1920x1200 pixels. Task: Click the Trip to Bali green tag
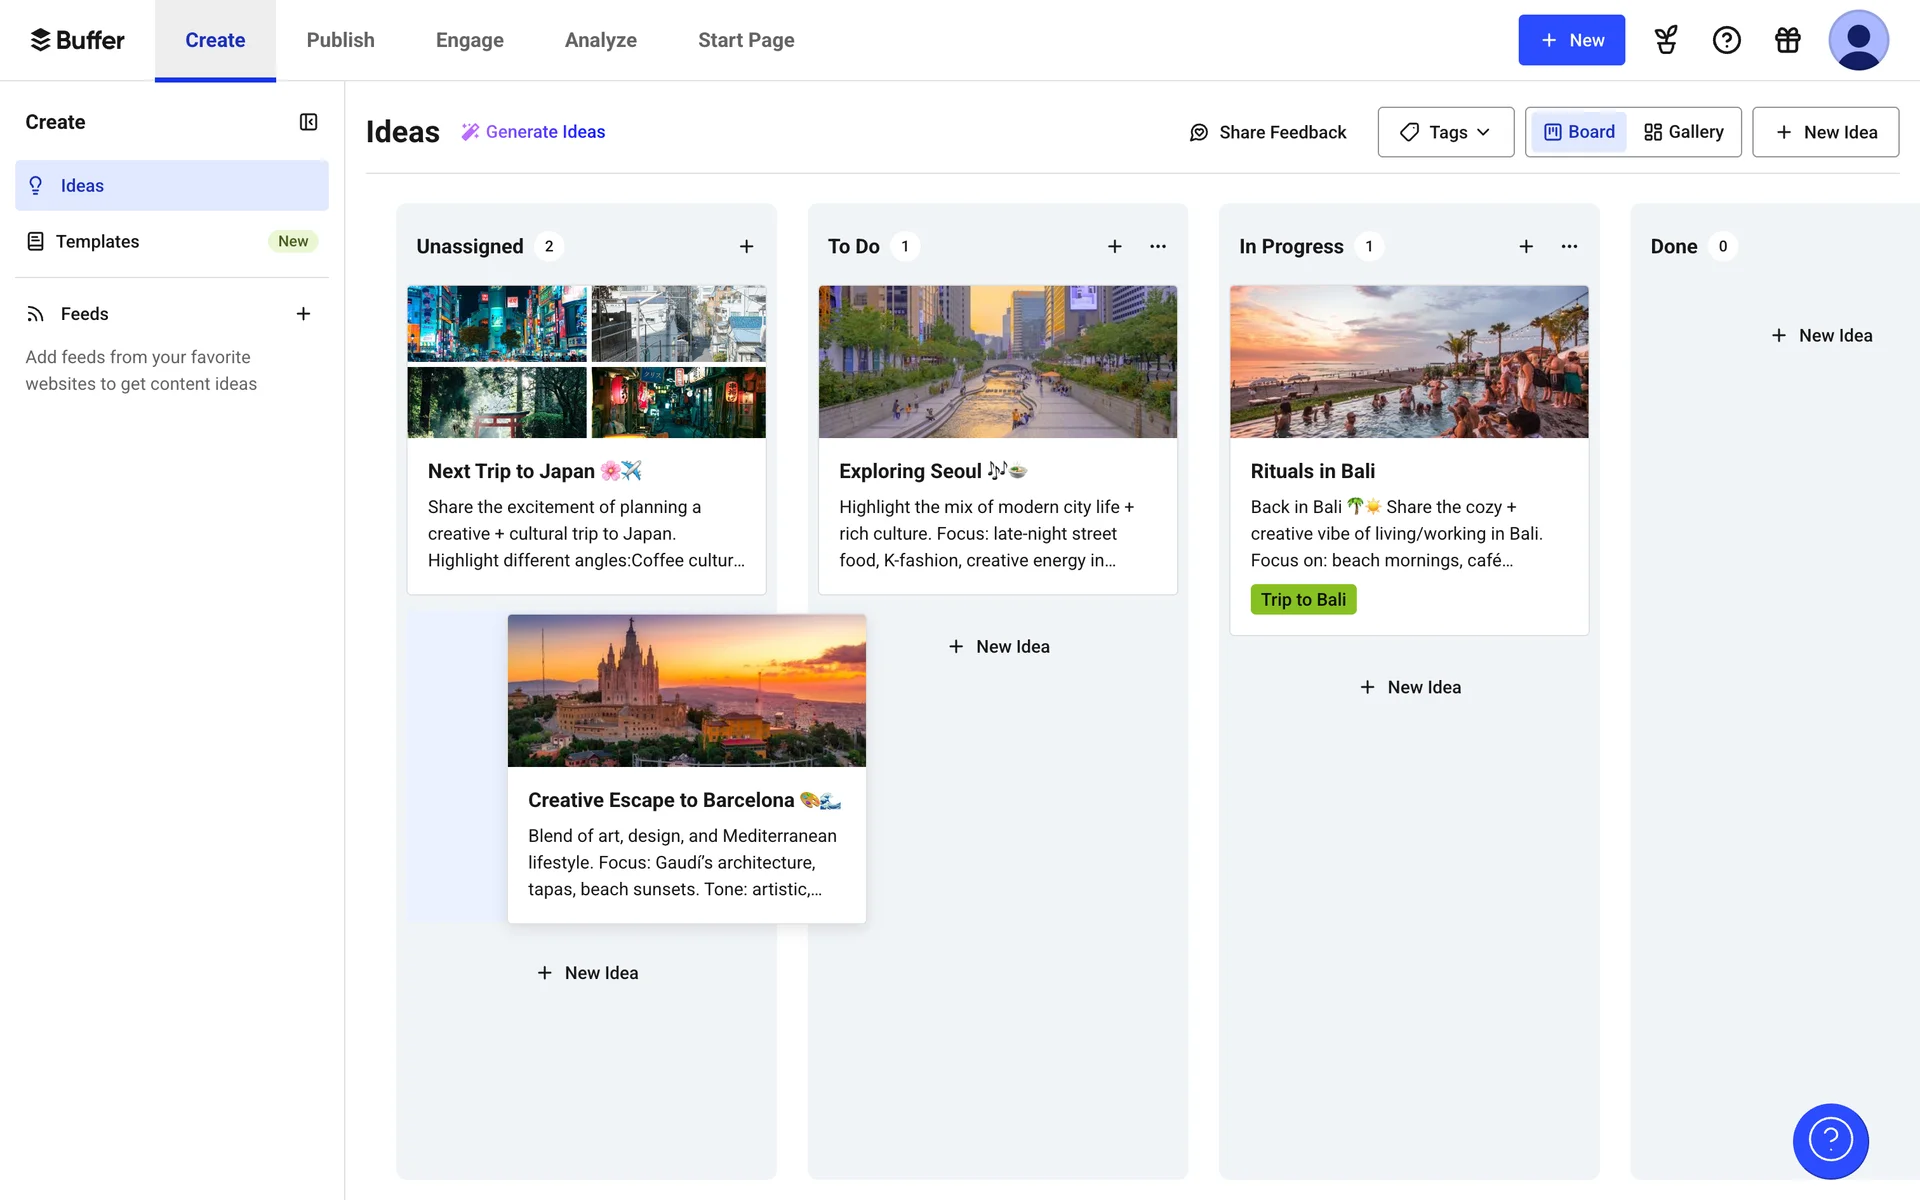pos(1302,599)
